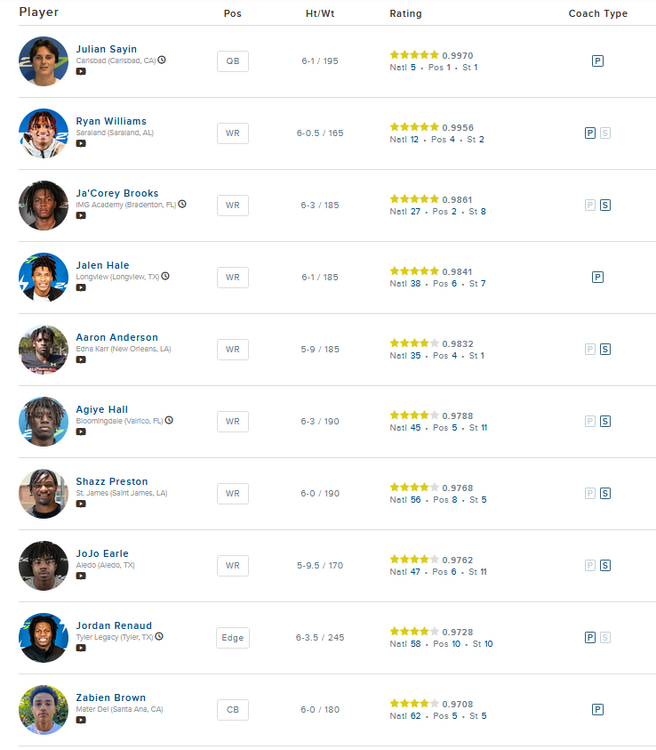Click the video icon under Julian Sayin
The width and height of the screenshot is (656, 750).
tap(81, 71)
